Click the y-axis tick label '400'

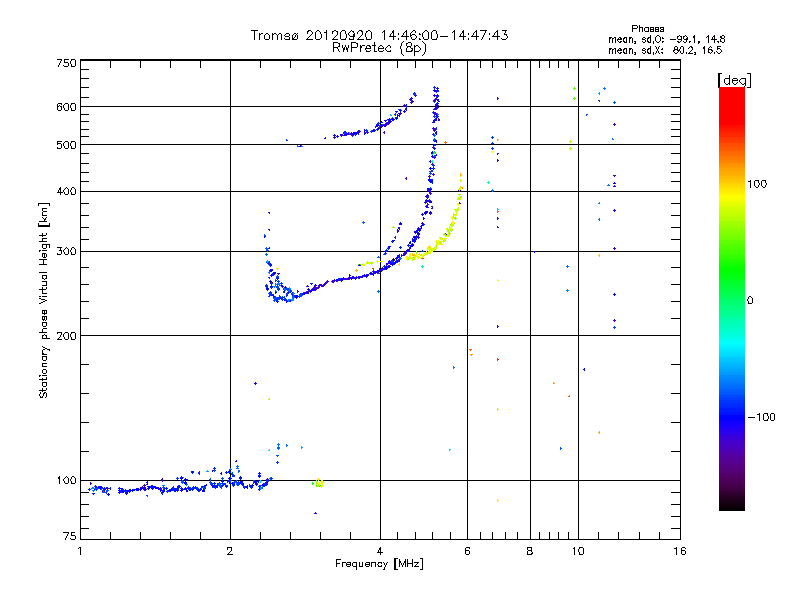tap(66, 192)
